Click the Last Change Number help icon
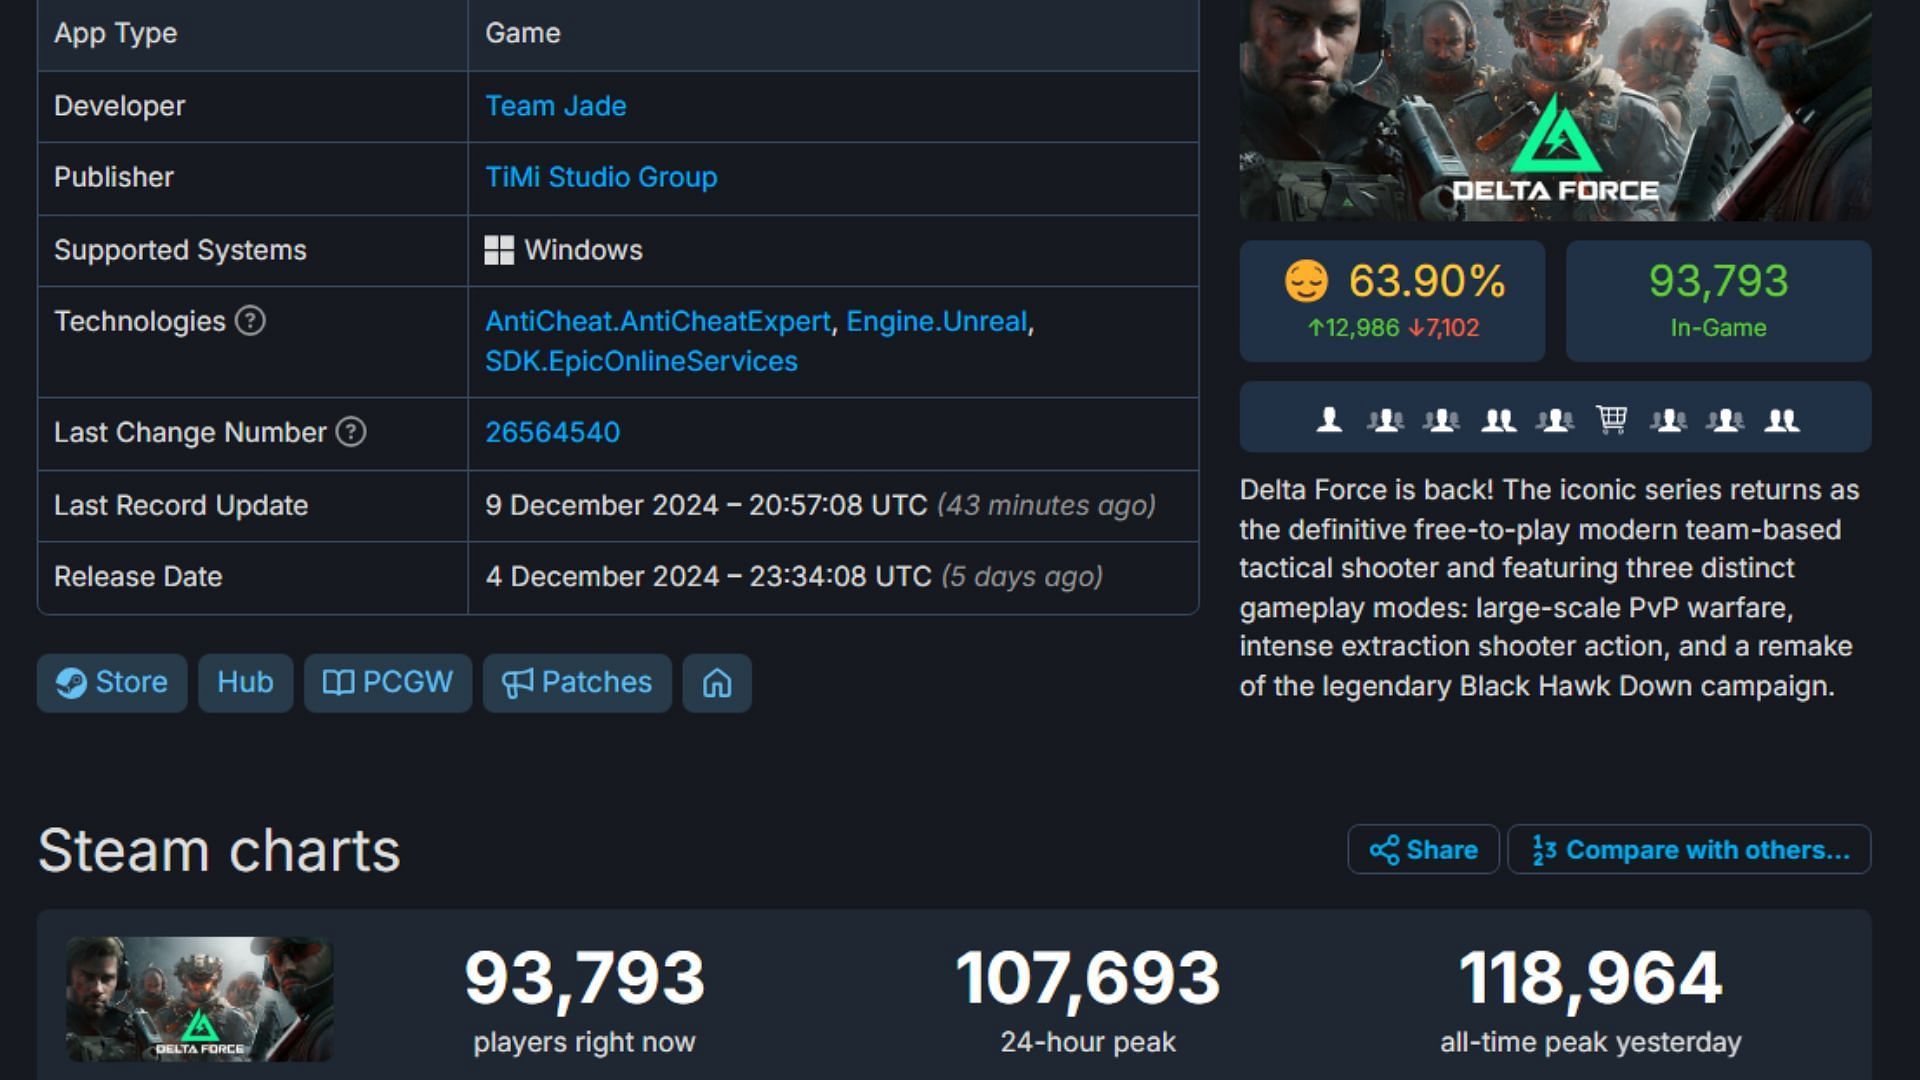 [351, 432]
